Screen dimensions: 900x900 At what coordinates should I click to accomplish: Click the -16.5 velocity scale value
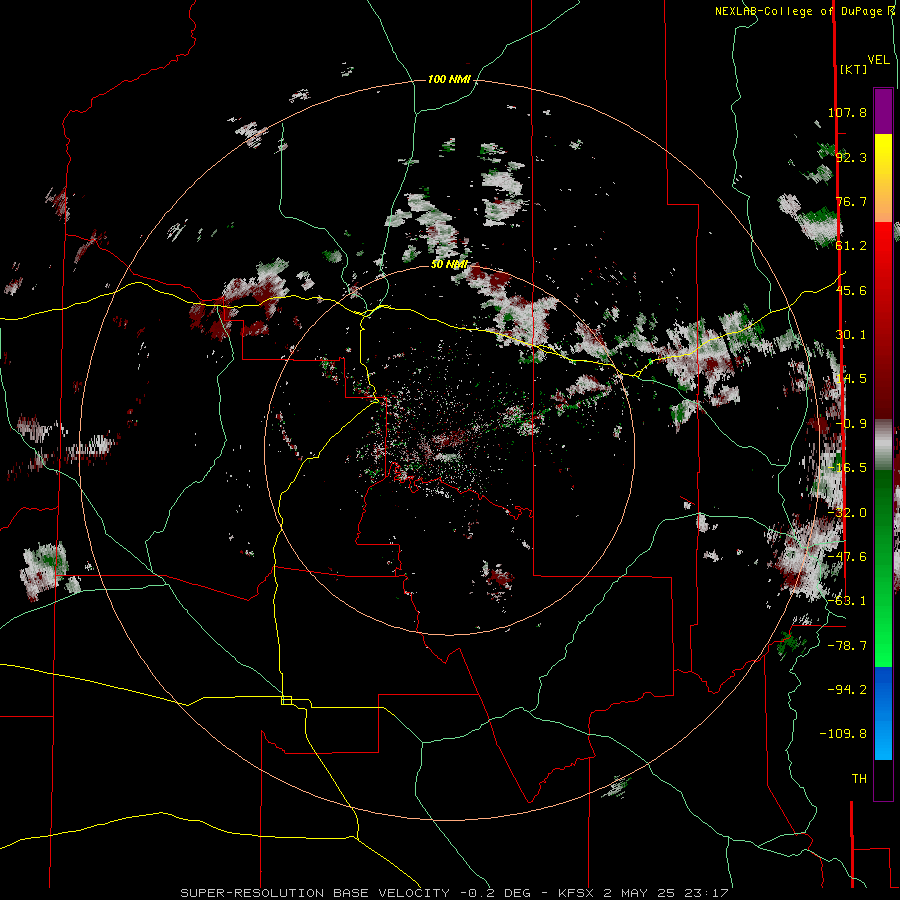click(847, 468)
